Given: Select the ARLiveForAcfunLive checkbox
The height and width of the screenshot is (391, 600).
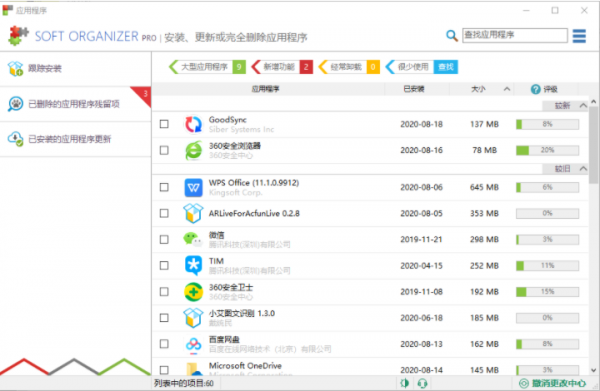Looking at the screenshot, I should pyautogui.click(x=164, y=213).
